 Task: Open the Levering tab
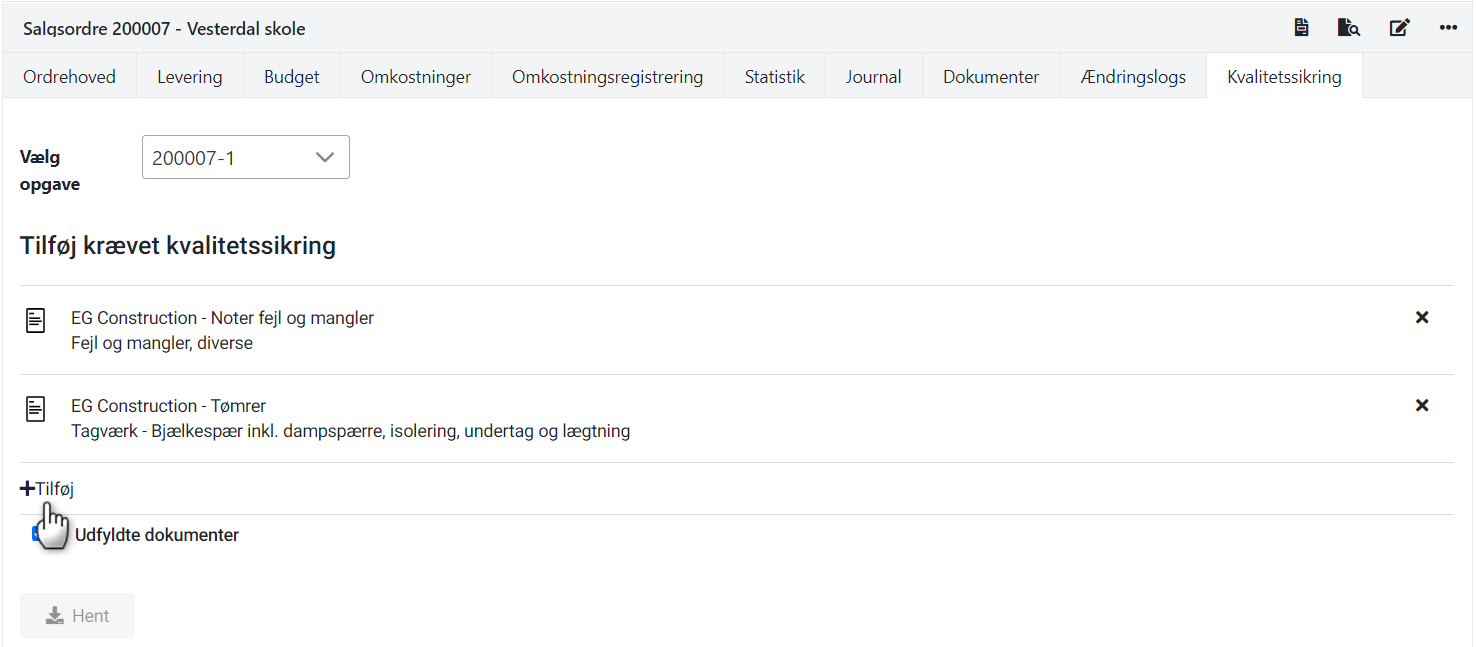tap(189, 77)
